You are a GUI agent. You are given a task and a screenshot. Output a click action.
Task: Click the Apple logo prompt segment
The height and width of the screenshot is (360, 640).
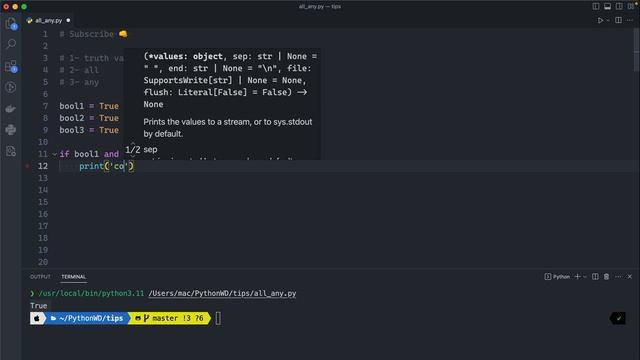pyautogui.click(x=37, y=318)
